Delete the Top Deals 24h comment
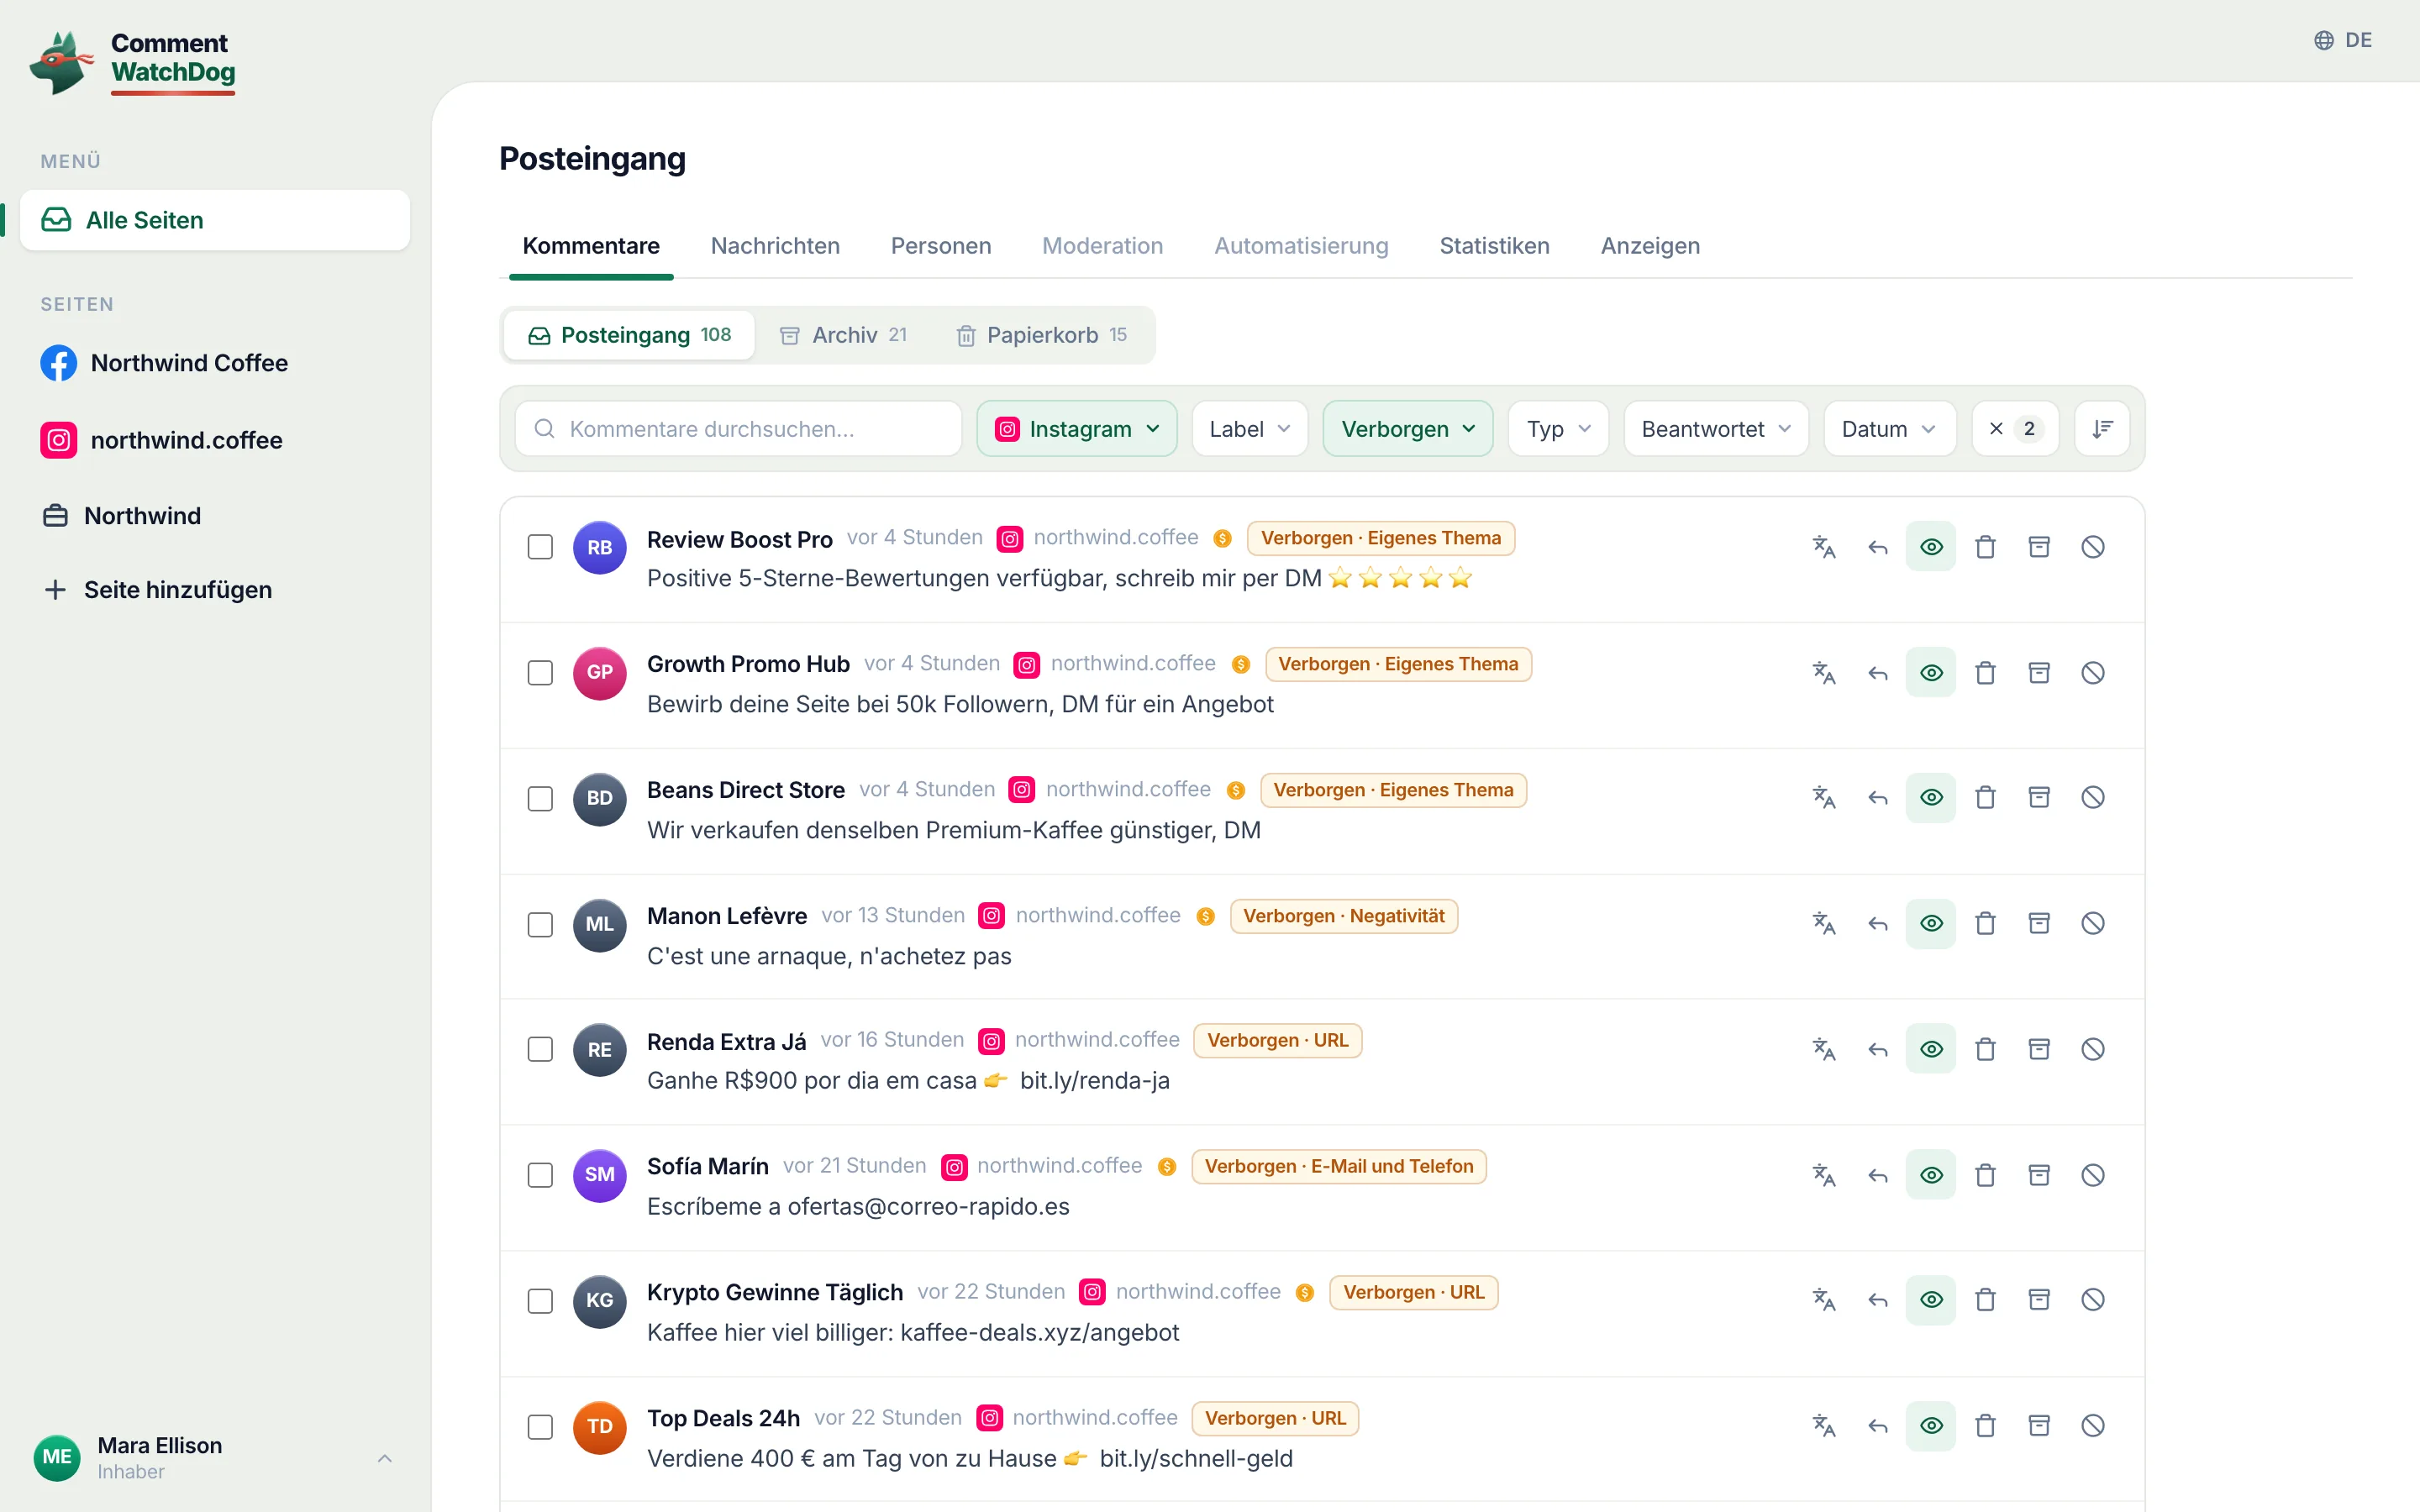This screenshot has height=1512, width=2420. click(1985, 1426)
